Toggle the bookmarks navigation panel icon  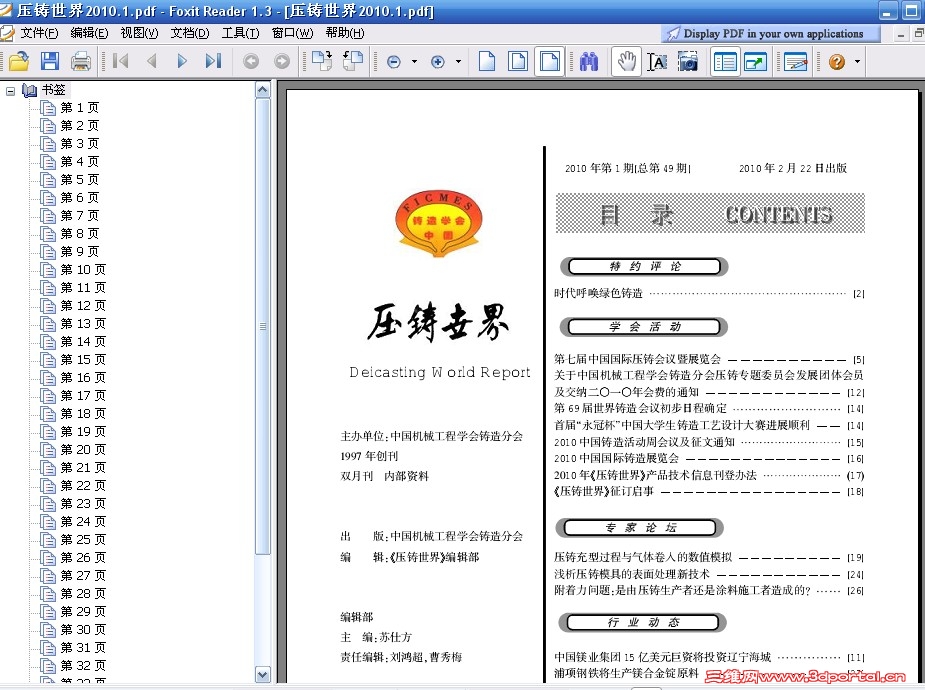tap(725, 61)
